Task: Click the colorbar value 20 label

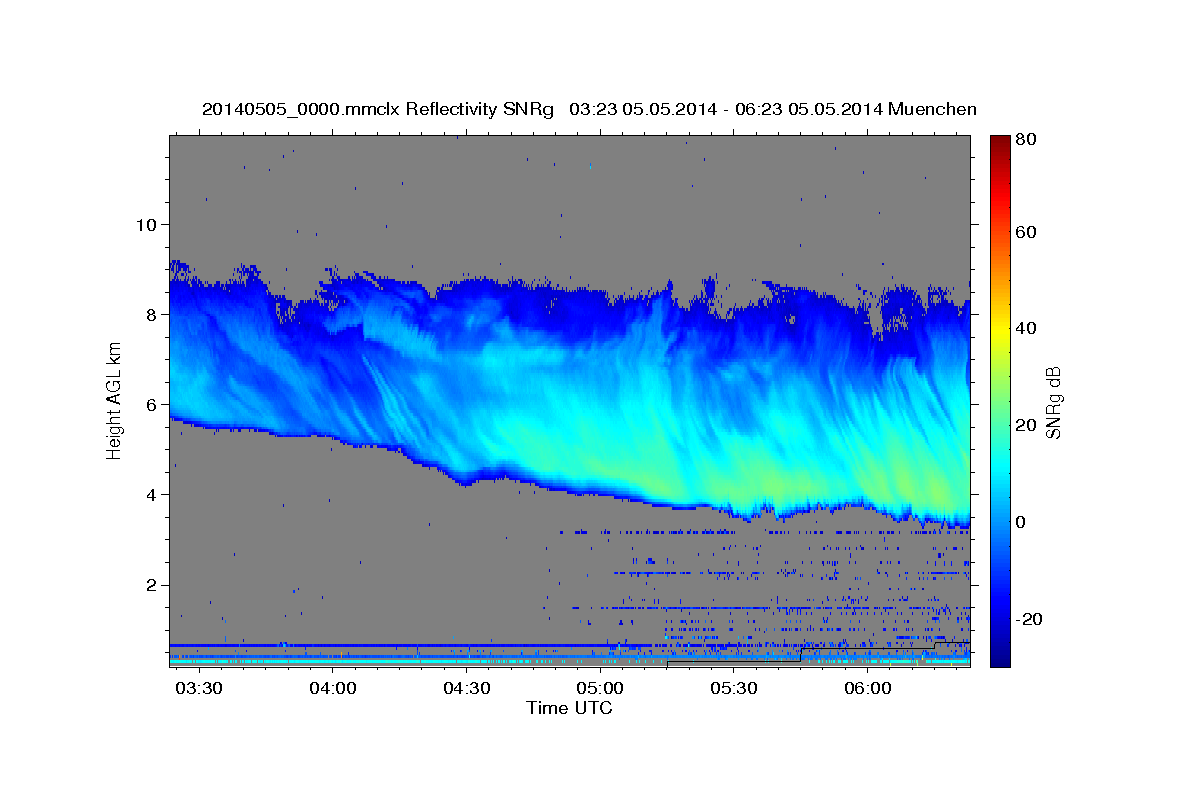Action: [x=1024, y=425]
